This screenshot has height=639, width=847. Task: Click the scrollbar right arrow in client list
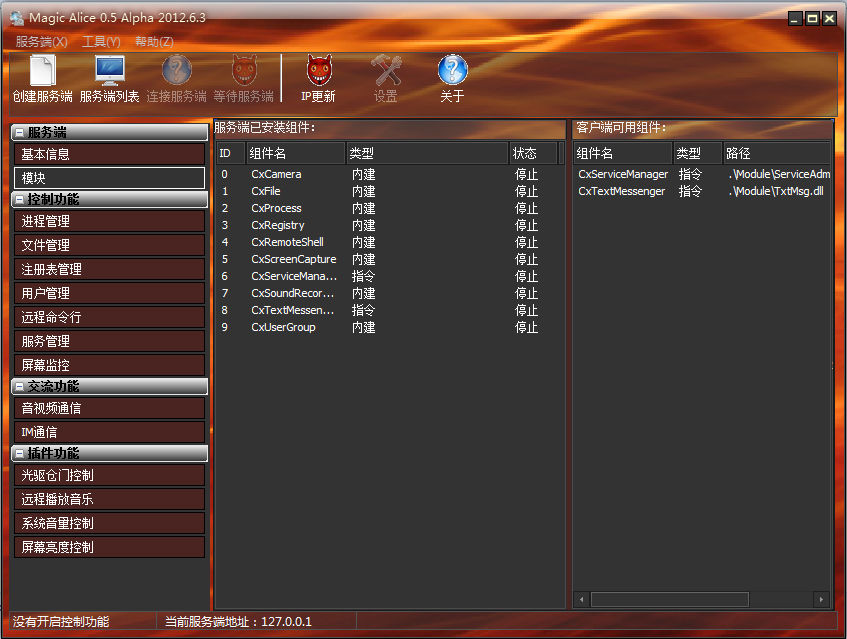[x=821, y=599]
